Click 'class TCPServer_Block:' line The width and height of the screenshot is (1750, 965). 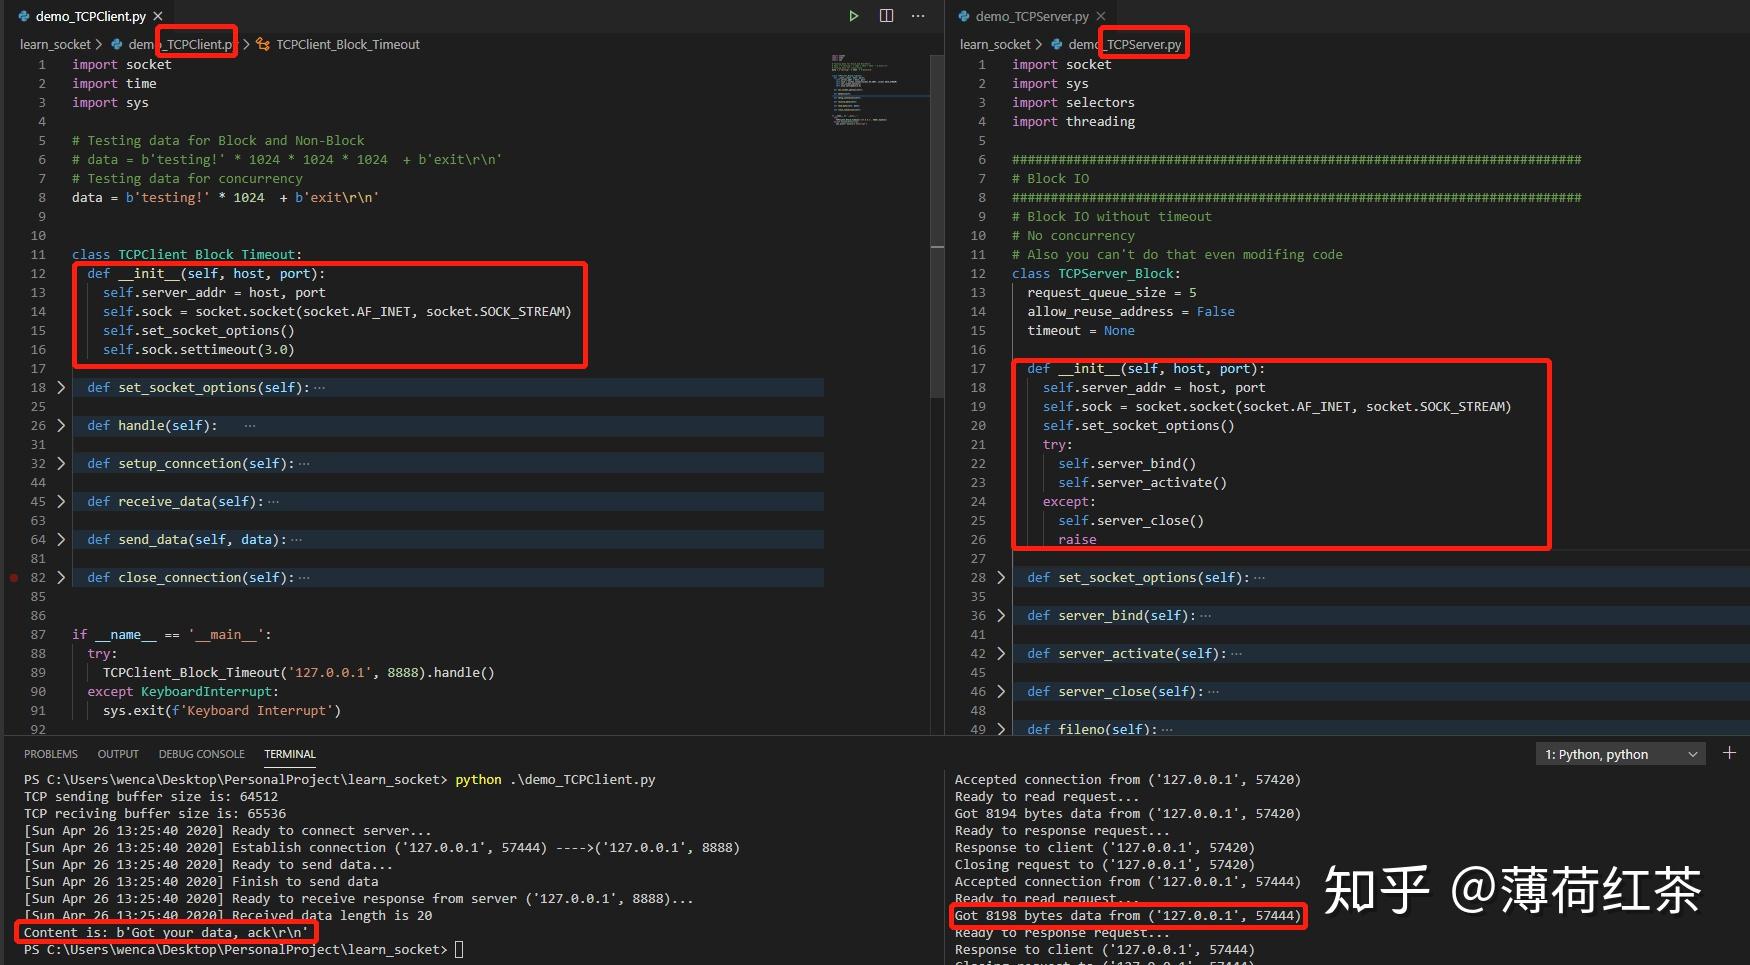pos(1096,274)
